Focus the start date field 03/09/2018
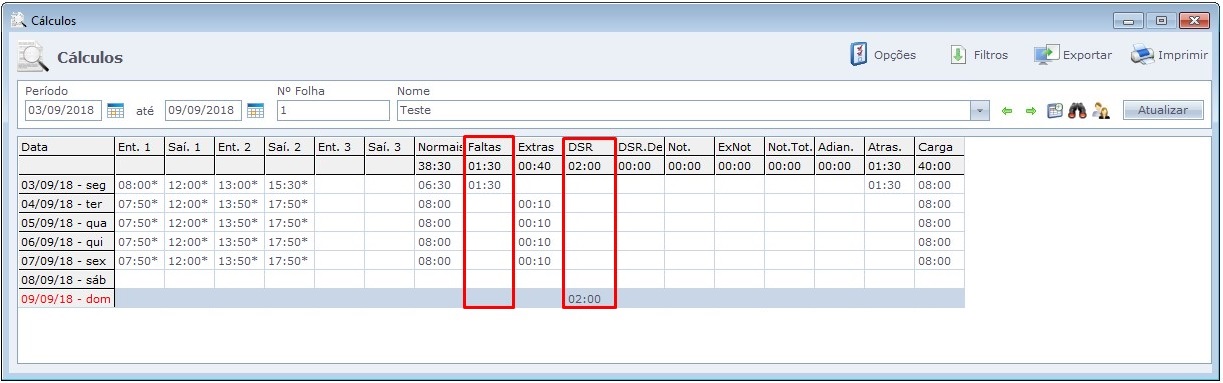 64,110
